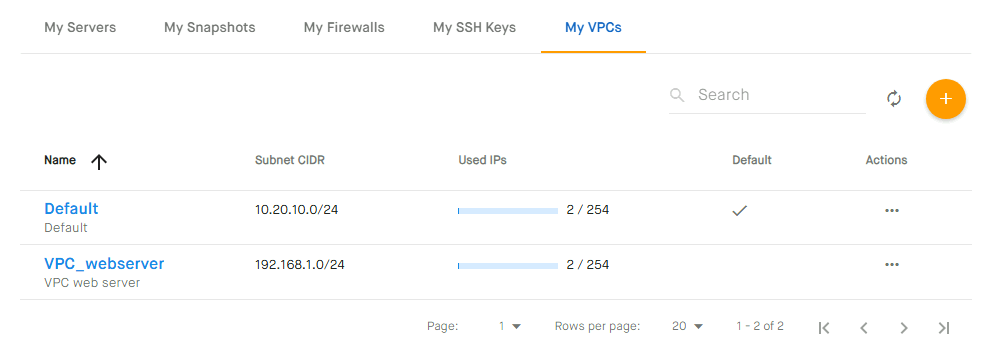1004x361 pixels.
Task: Refresh the VPC list with the reload icon
Action: tap(894, 99)
